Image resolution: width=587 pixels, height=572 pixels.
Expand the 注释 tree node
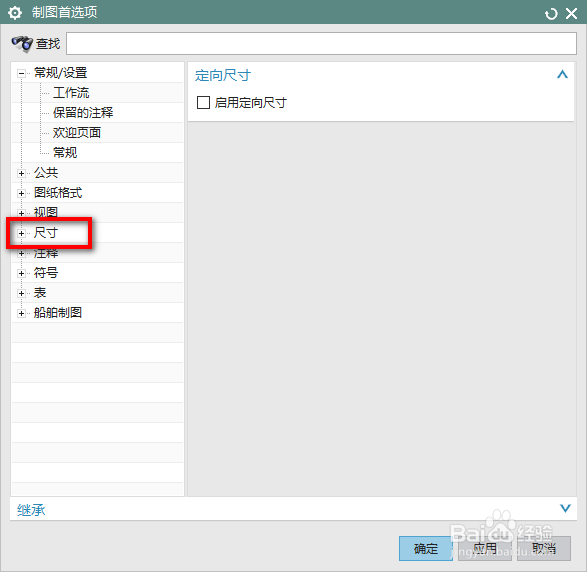21,253
